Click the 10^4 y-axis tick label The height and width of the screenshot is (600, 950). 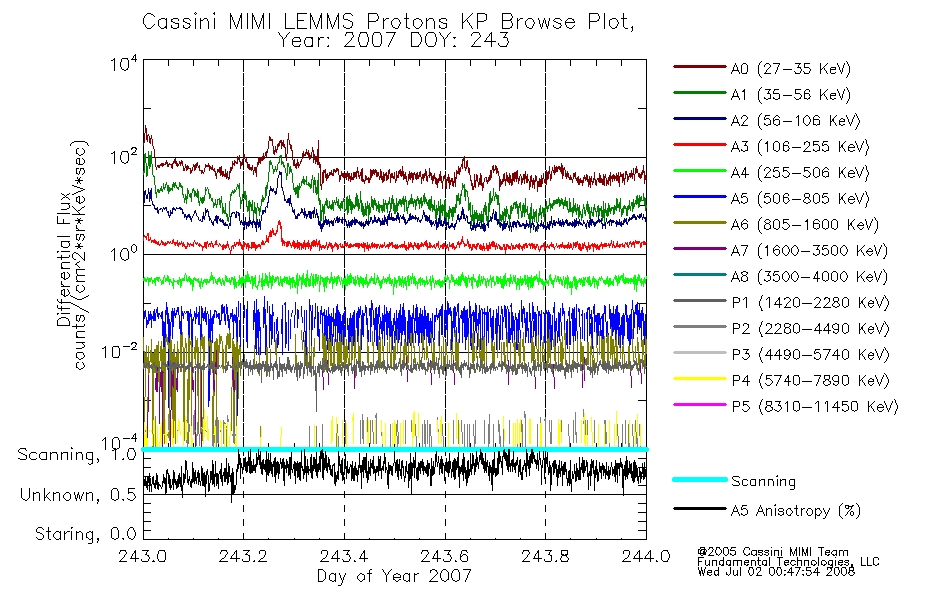click(124, 63)
